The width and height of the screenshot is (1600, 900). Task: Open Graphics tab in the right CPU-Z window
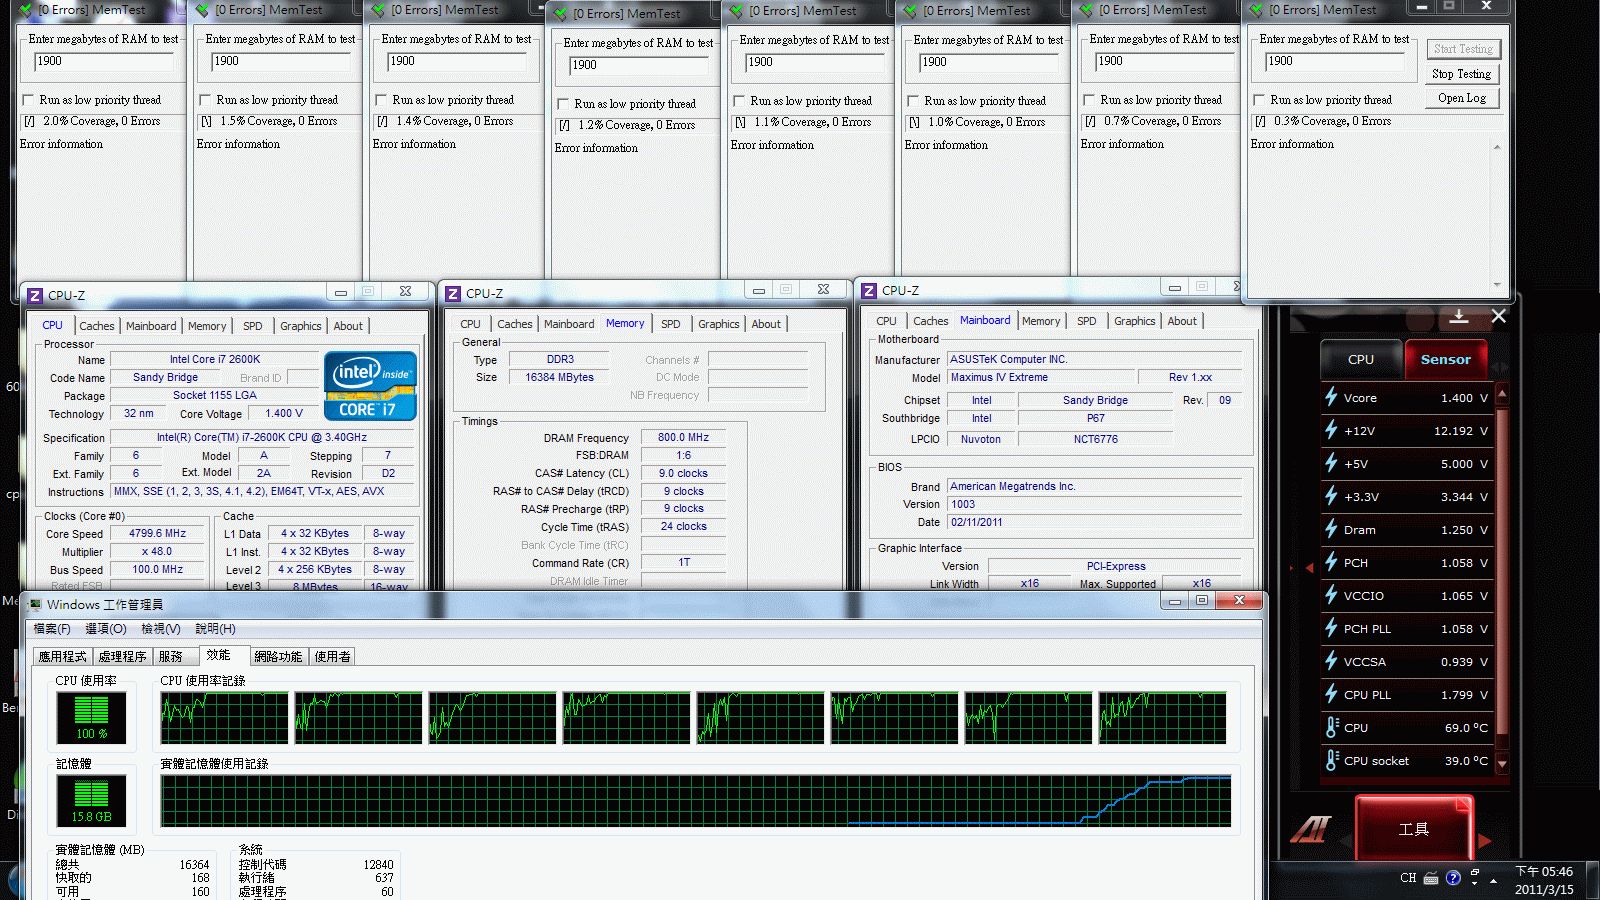point(1135,321)
